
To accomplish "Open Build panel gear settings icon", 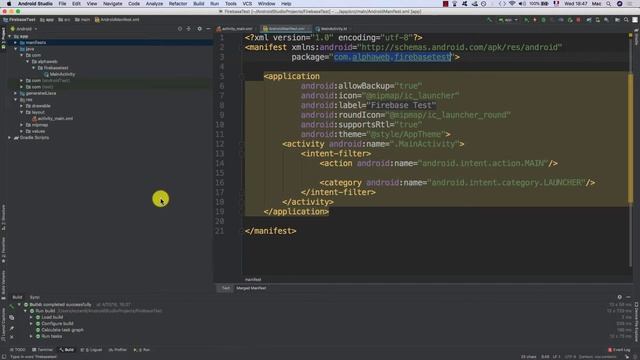I will (620, 297).
